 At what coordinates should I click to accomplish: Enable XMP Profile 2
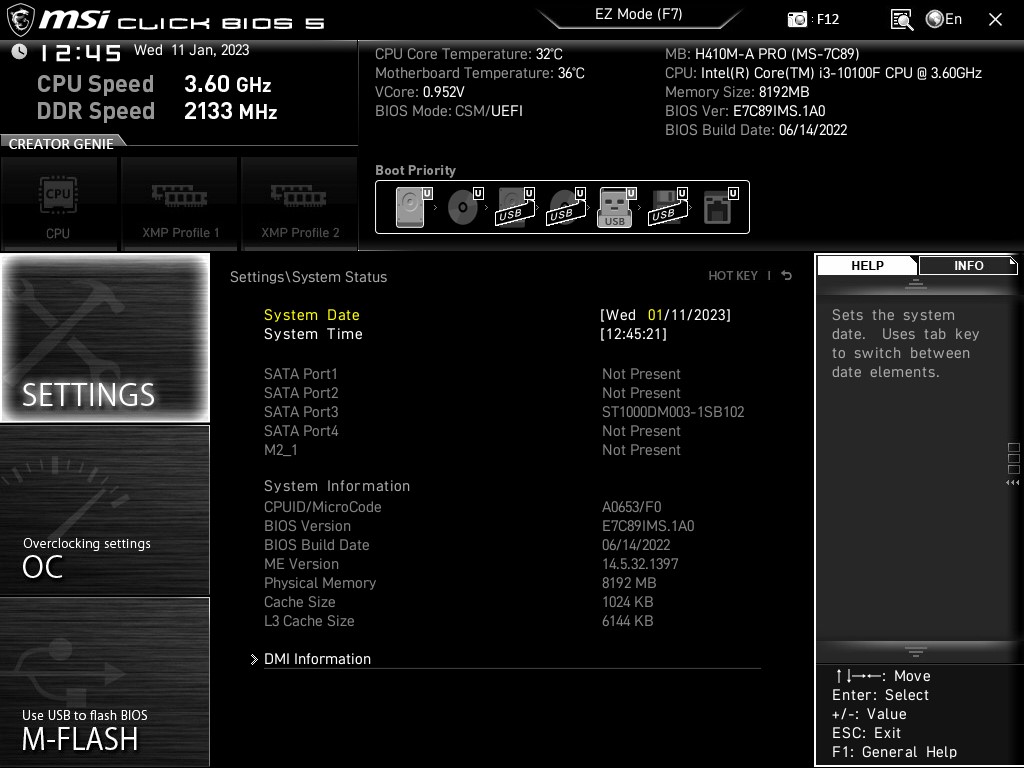[299, 204]
